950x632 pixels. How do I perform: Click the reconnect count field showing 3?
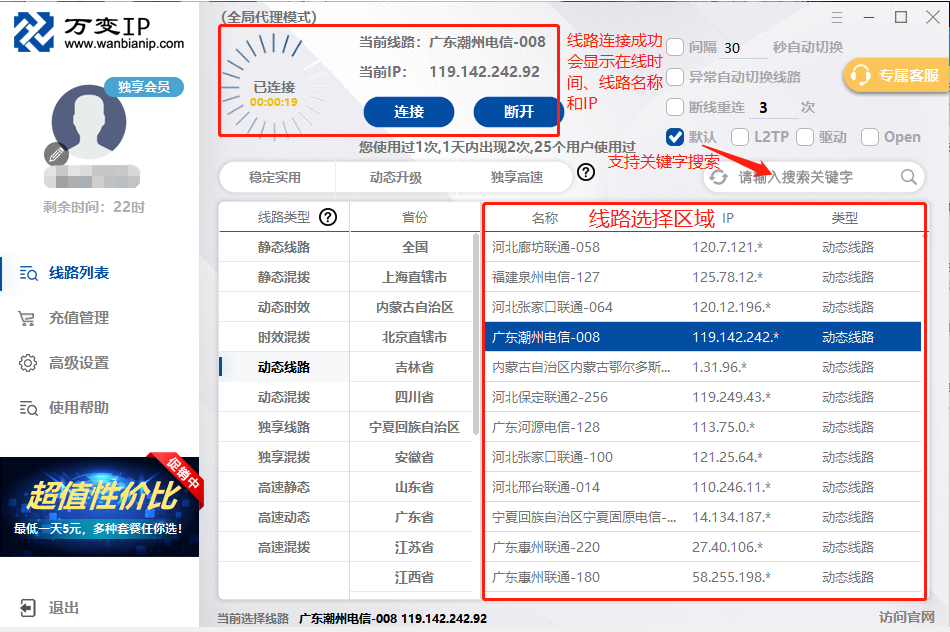[776, 108]
